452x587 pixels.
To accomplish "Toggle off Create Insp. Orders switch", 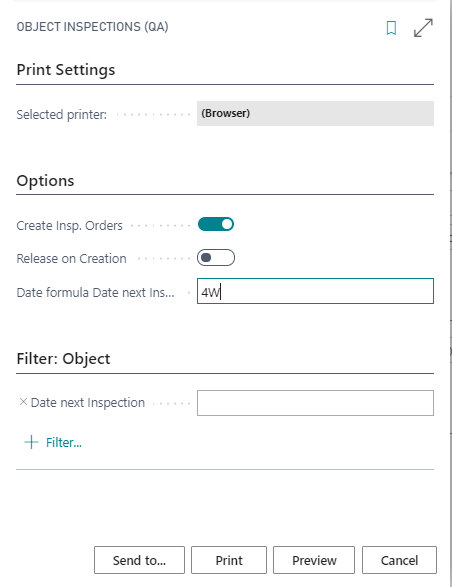I will (x=216, y=224).
